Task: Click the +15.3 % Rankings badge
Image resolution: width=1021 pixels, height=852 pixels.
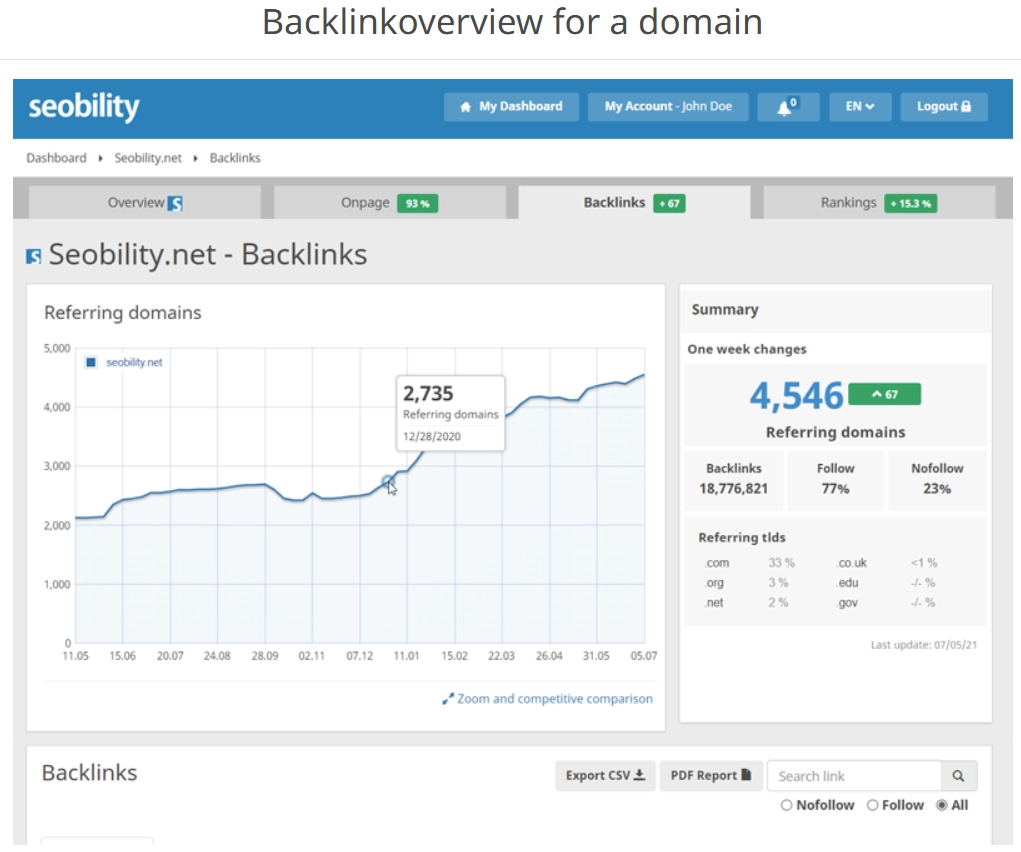Action: 909,203
